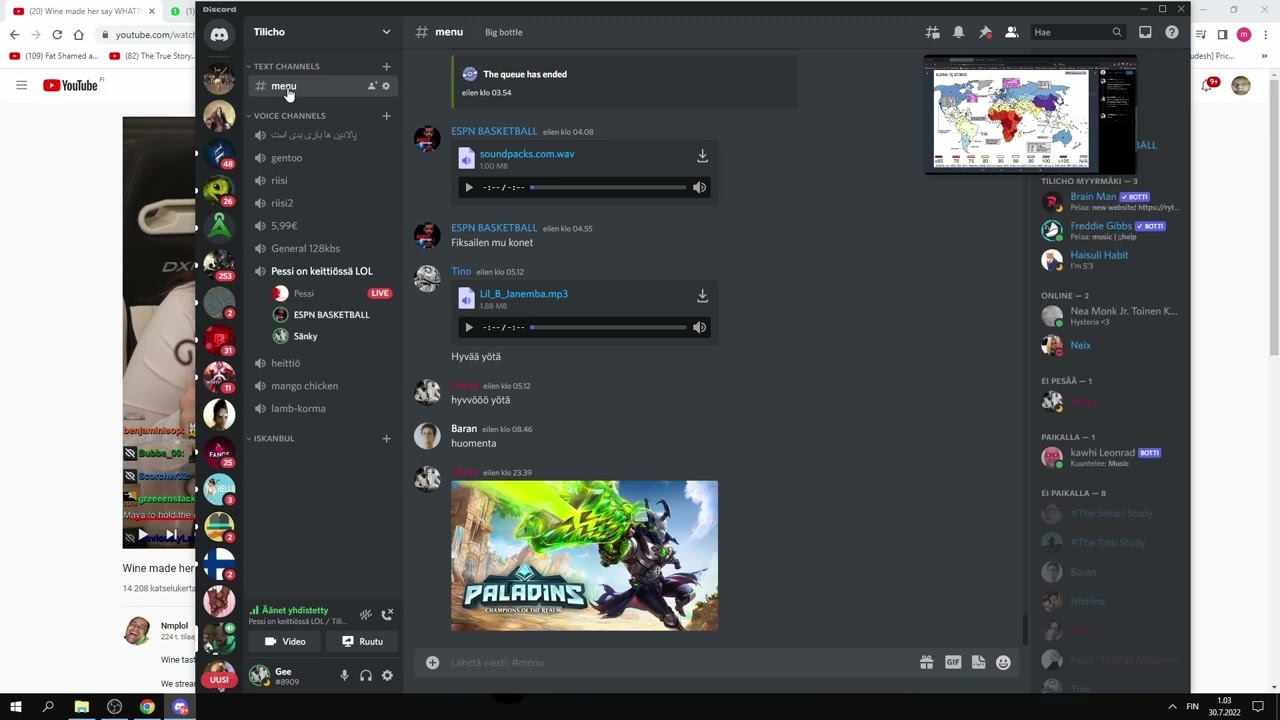Image resolution: width=1280 pixels, height=720 pixels.
Task: Edit menu channel settings gear
Action: [x=386, y=86]
